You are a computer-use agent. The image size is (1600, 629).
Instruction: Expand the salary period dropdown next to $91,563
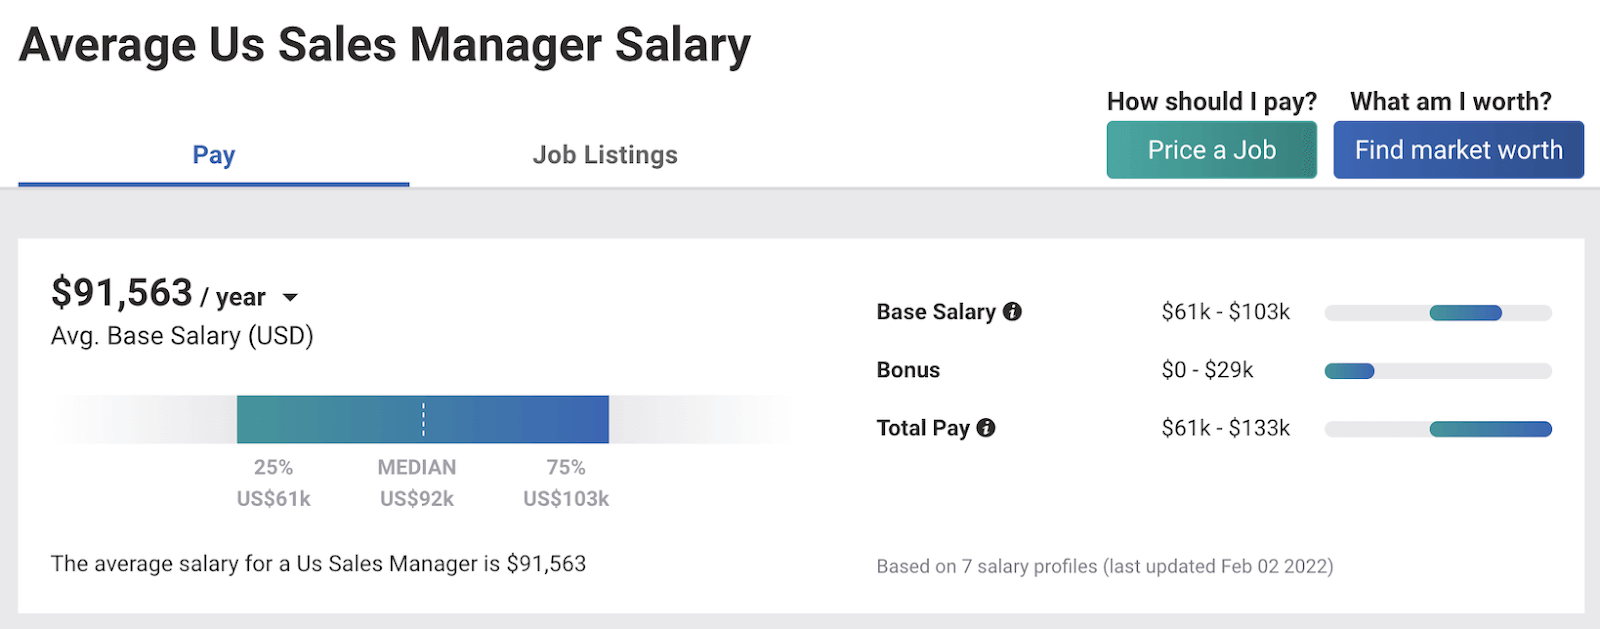[x=290, y=296]
